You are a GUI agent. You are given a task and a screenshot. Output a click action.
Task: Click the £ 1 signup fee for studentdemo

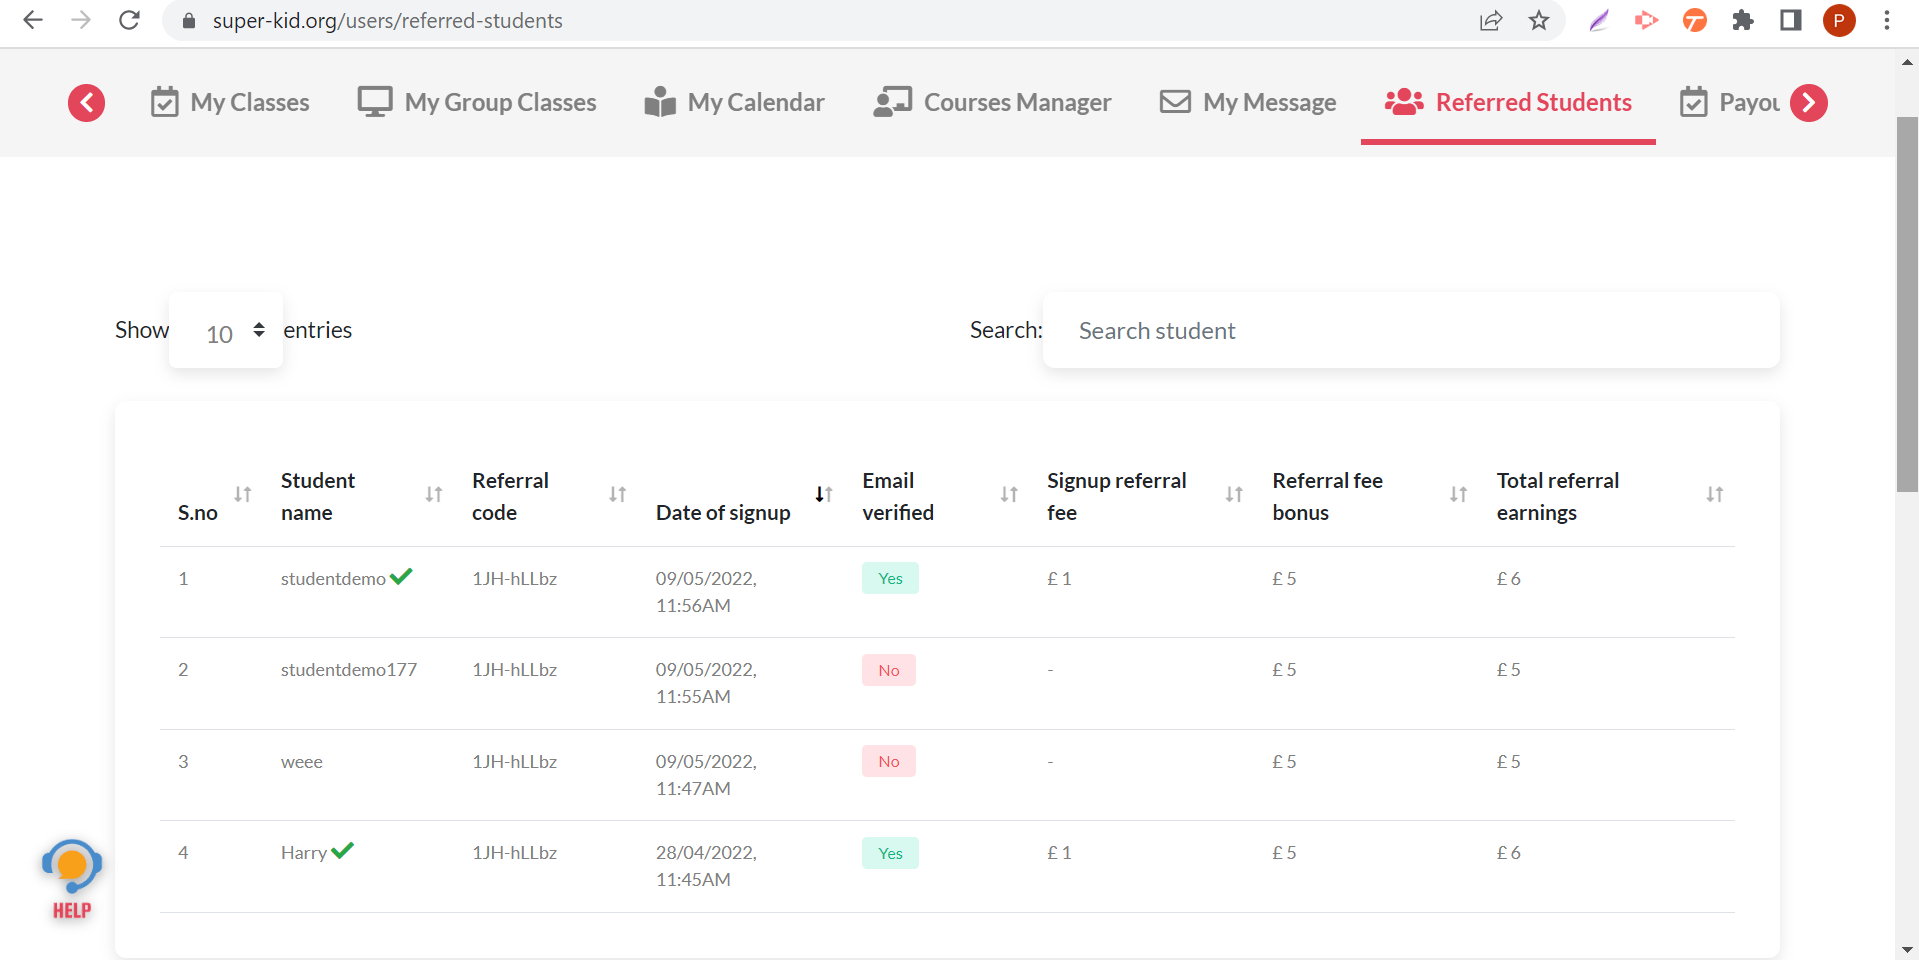[1059, 578]
